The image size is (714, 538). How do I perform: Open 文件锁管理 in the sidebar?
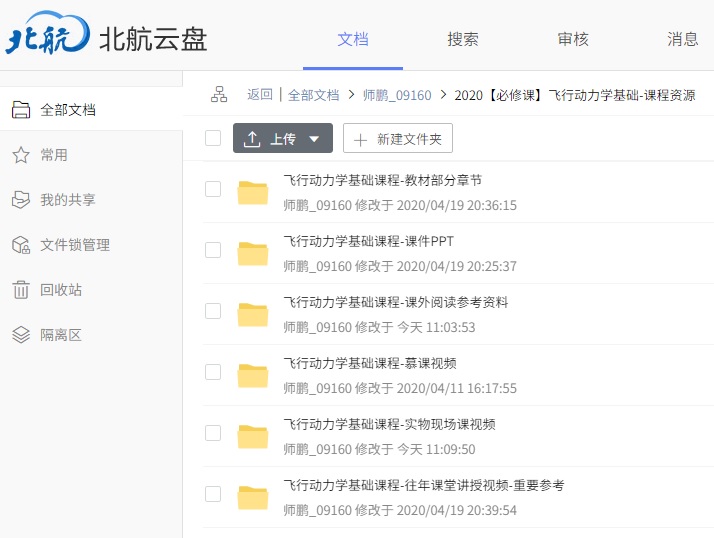click(x=74, y=245)
